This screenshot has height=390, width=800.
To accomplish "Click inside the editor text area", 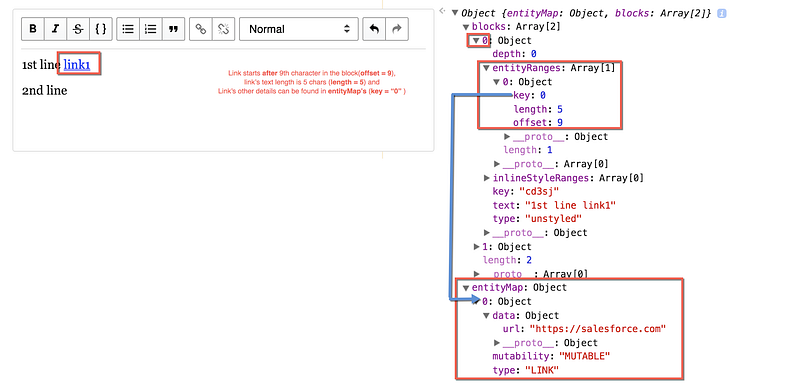I will (x=223, y=100).
